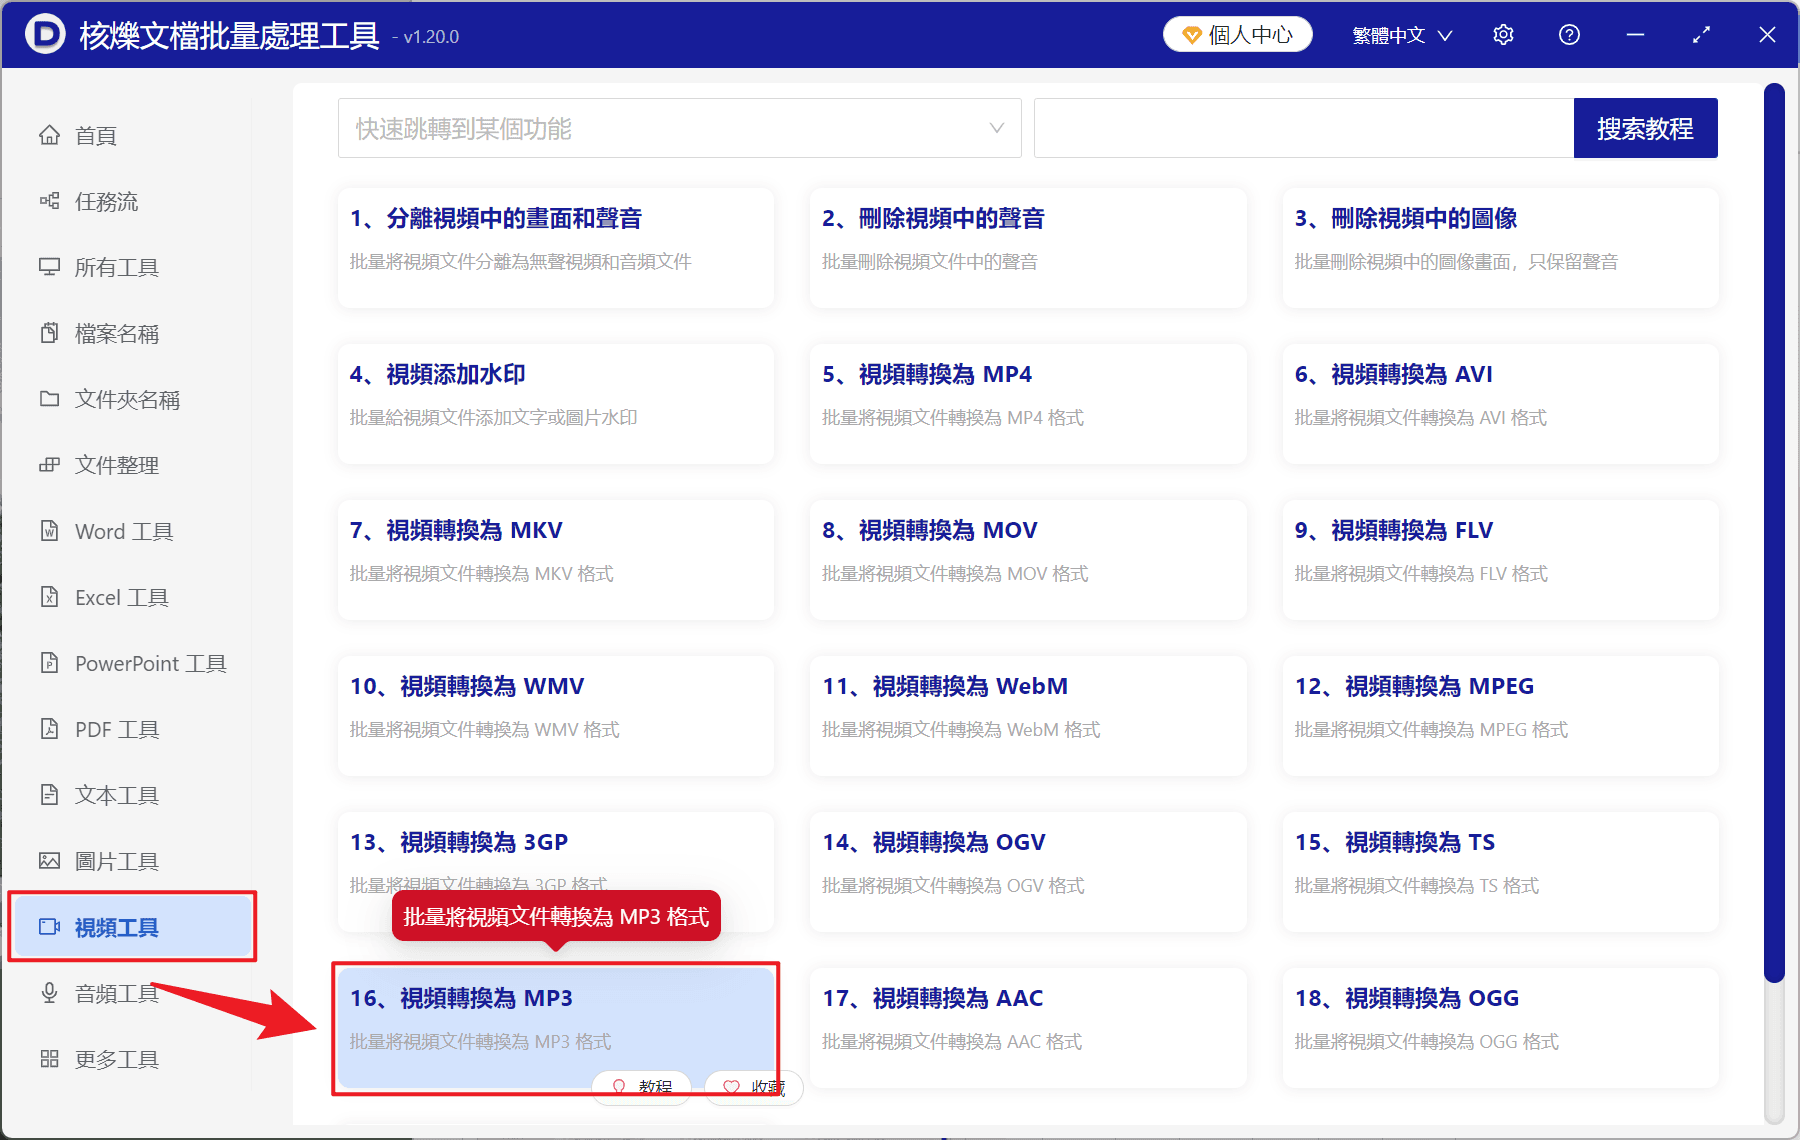Click the monitor icon beside 所有工具
Screen dimensions: 1800x1140
[49, 267]
